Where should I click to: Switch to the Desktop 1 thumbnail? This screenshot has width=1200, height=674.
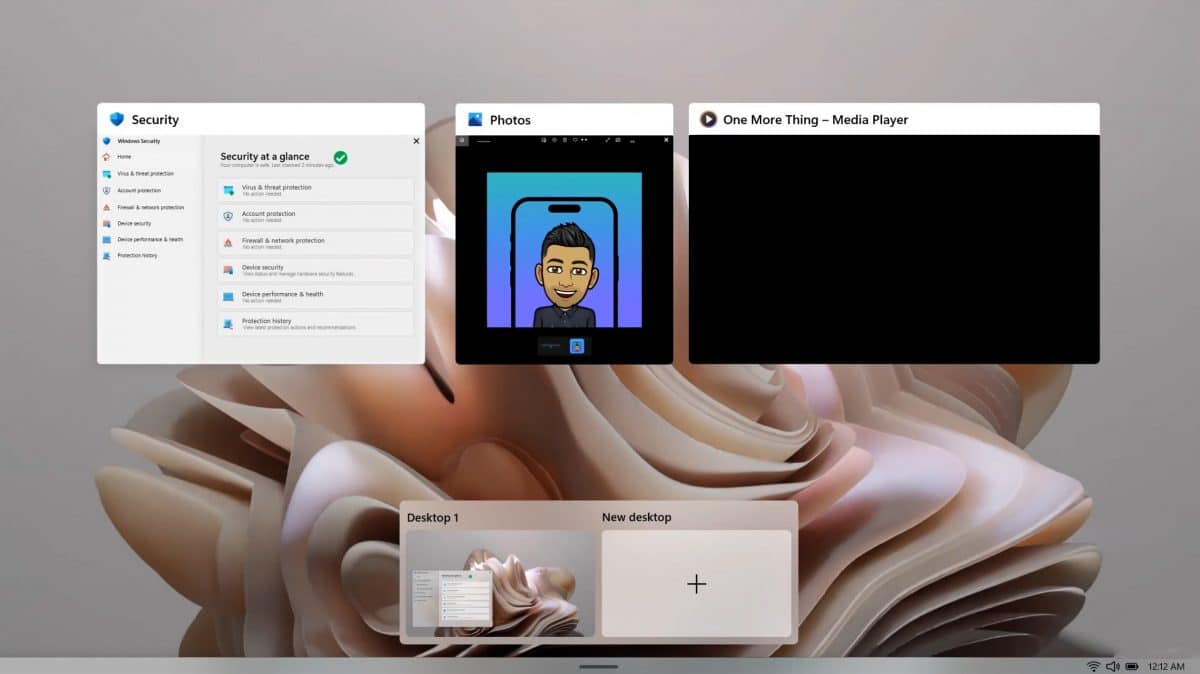click(x=500, y=583)
